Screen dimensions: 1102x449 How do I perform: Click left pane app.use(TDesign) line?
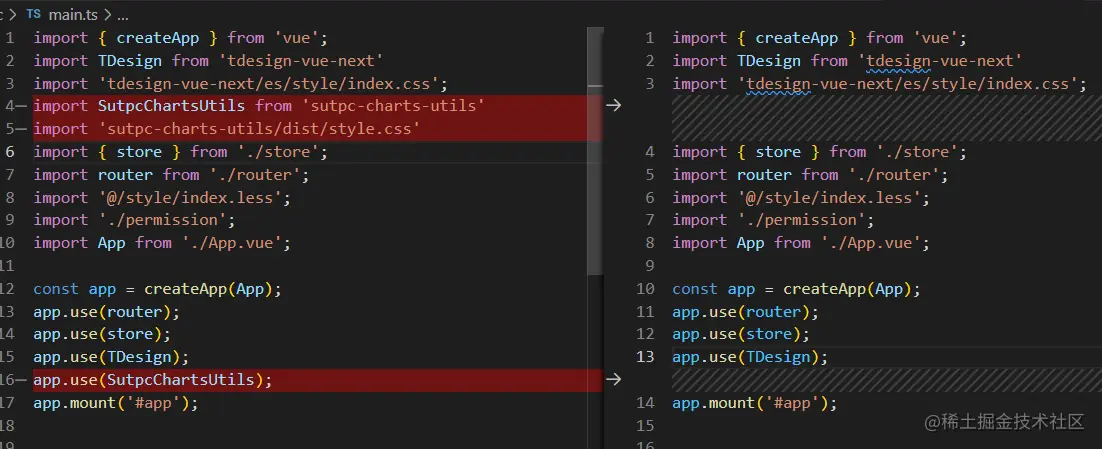point(111,357)
